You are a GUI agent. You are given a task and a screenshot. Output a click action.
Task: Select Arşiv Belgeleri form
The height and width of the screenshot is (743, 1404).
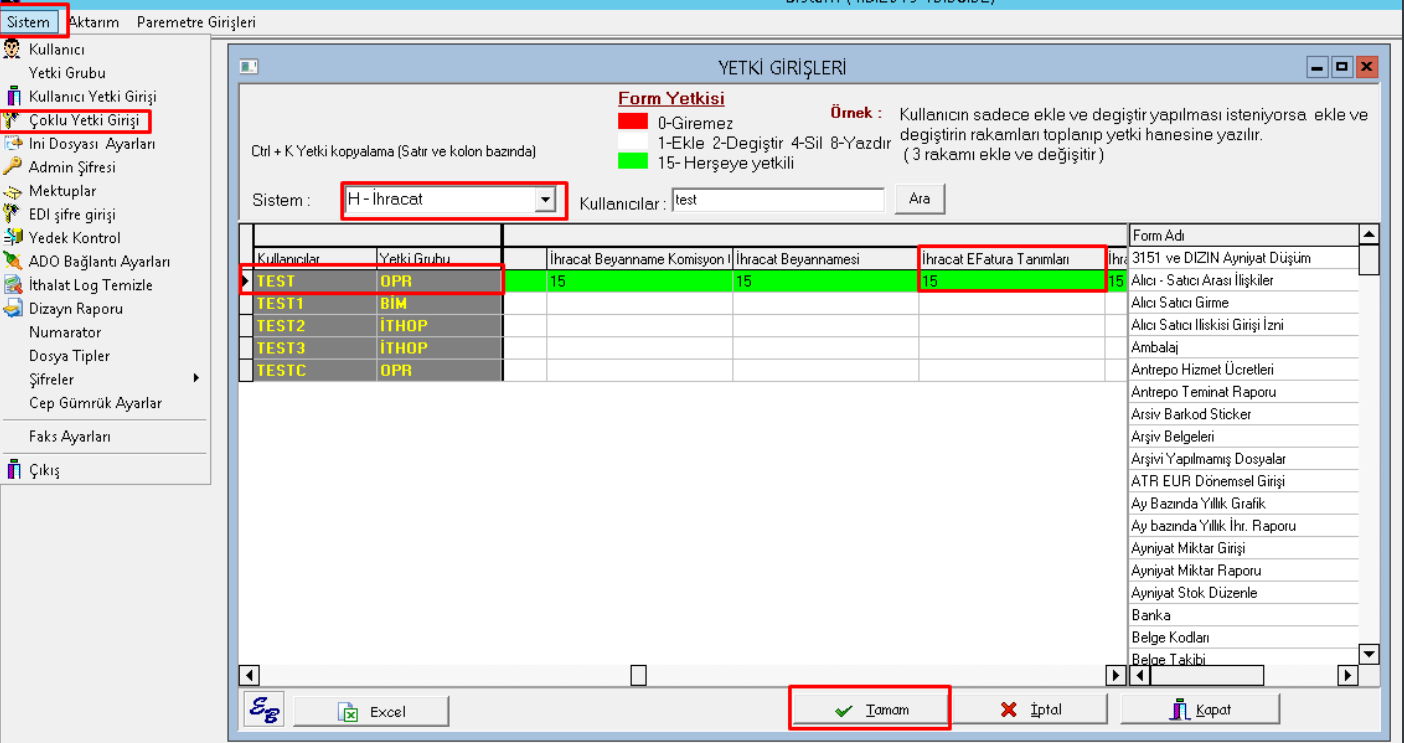pyautogui.click(x=1244, y=436)
